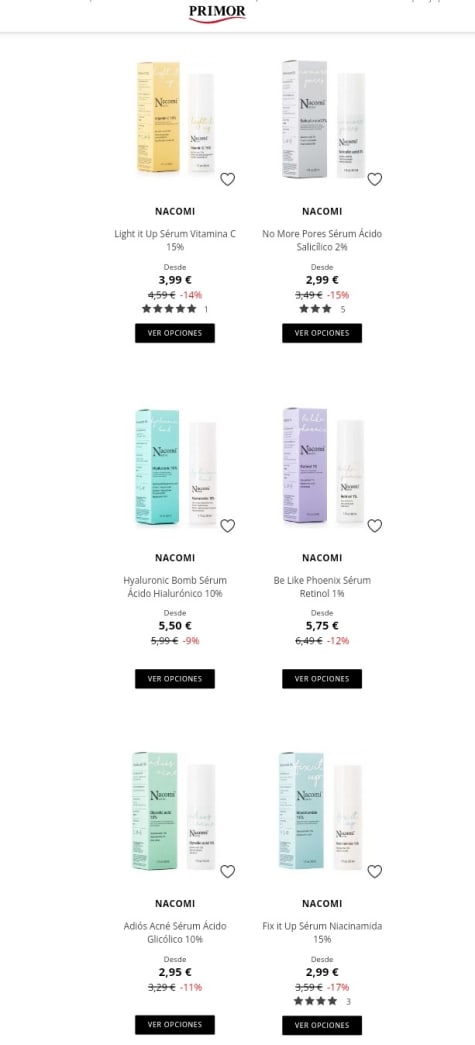Image resolution: width=475 pixels, height=1045 pixels.
Task: Open Light it Up Sérum Vitamina C title
Action: [x=175, y=241]
